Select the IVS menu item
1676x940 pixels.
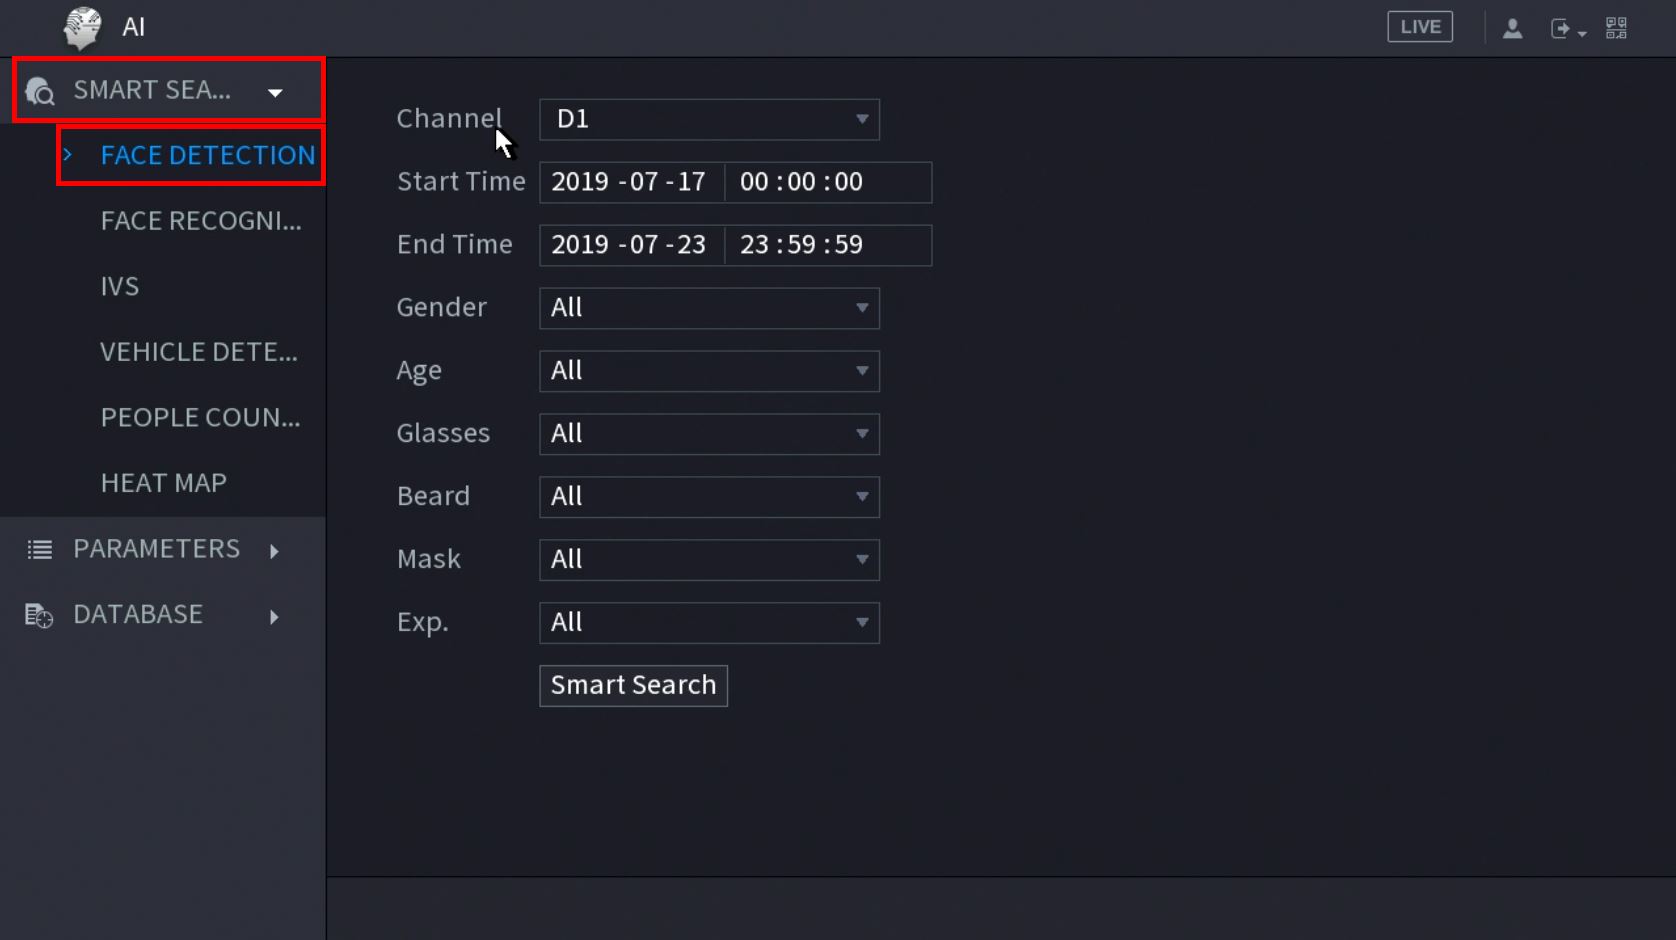tap(120, 287)
